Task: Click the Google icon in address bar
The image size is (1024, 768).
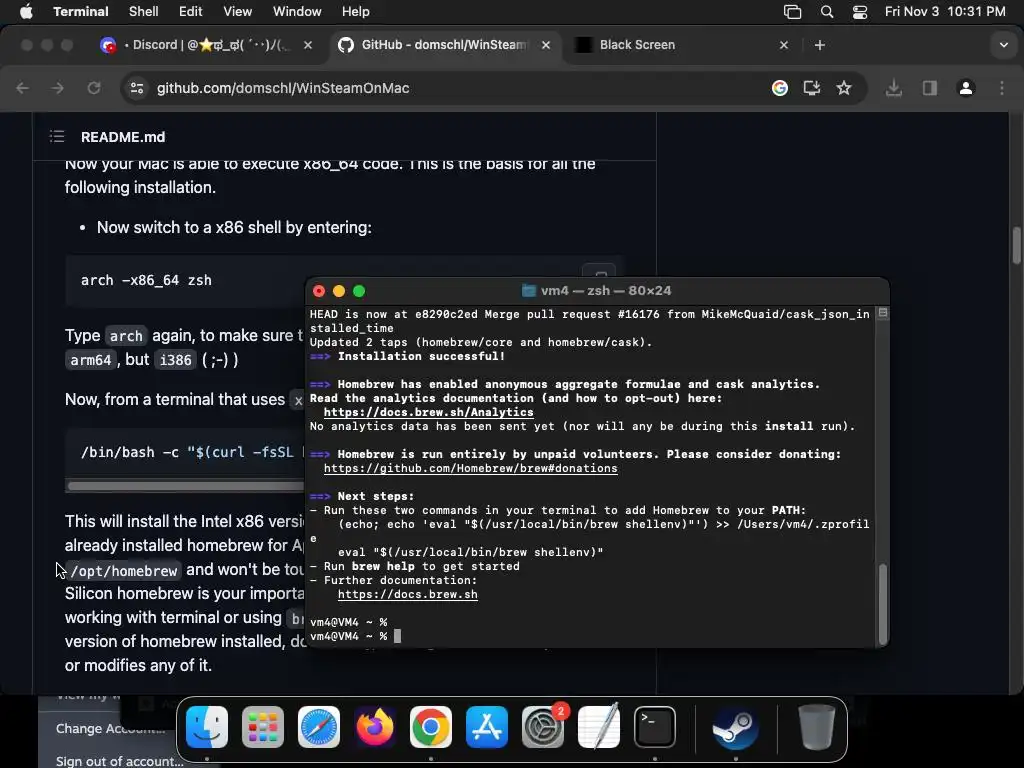Action: coord(780,88)
